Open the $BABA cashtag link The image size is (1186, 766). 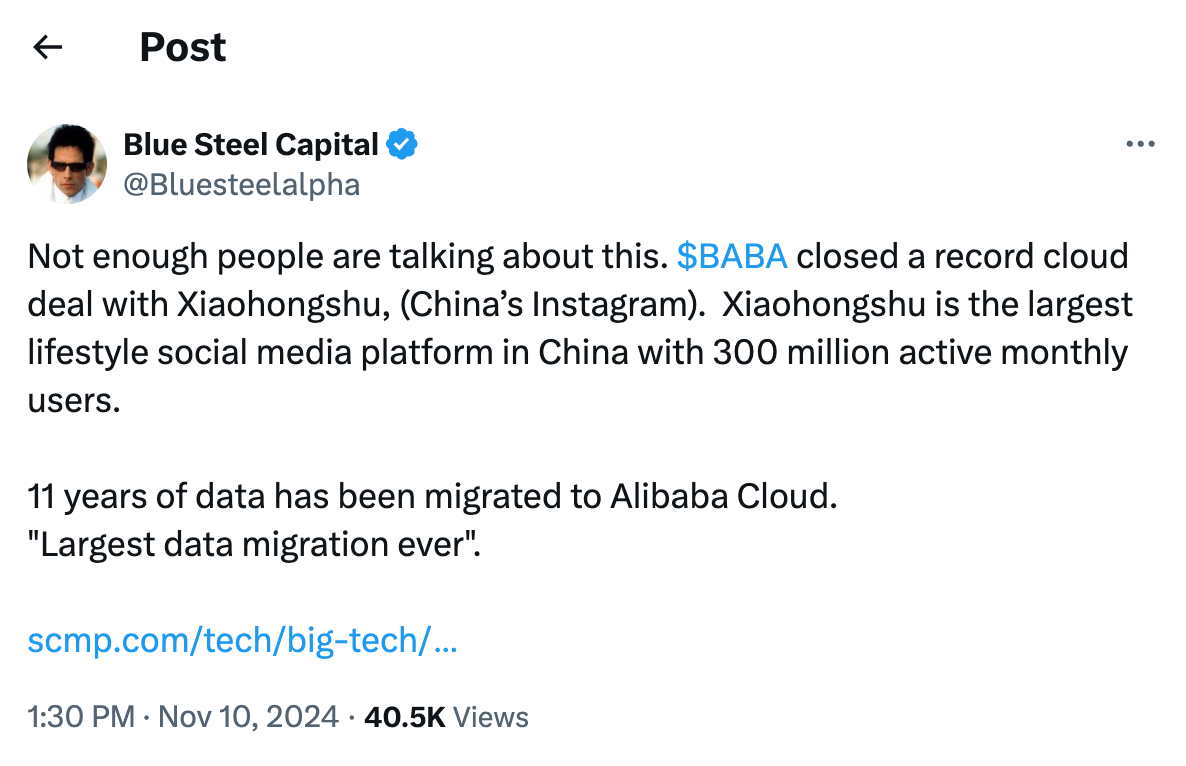tap(732, 256)
